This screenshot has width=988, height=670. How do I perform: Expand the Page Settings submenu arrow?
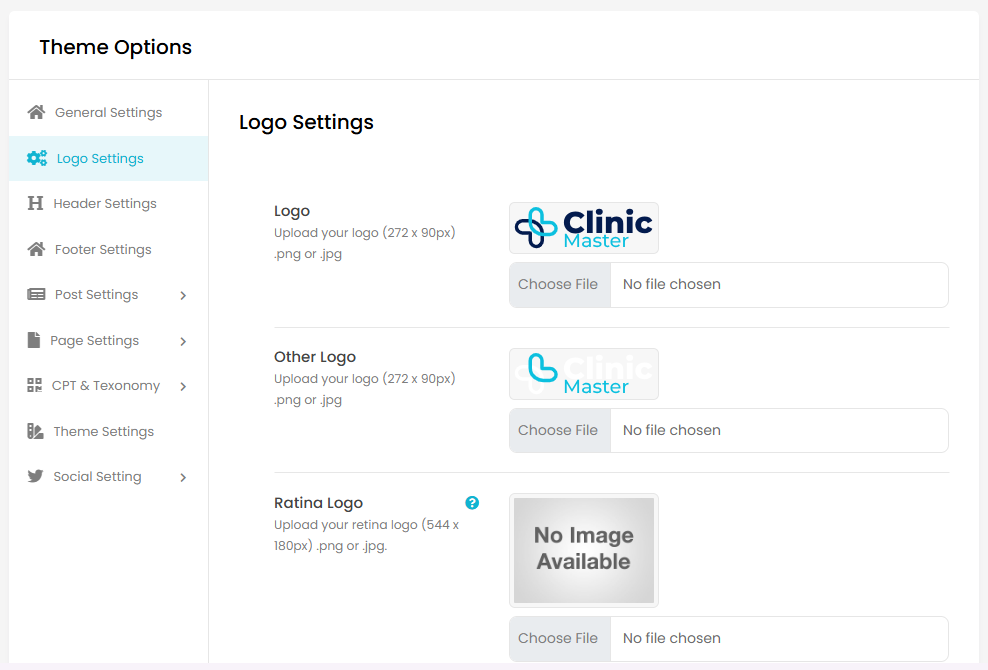[x=183, y=341]
